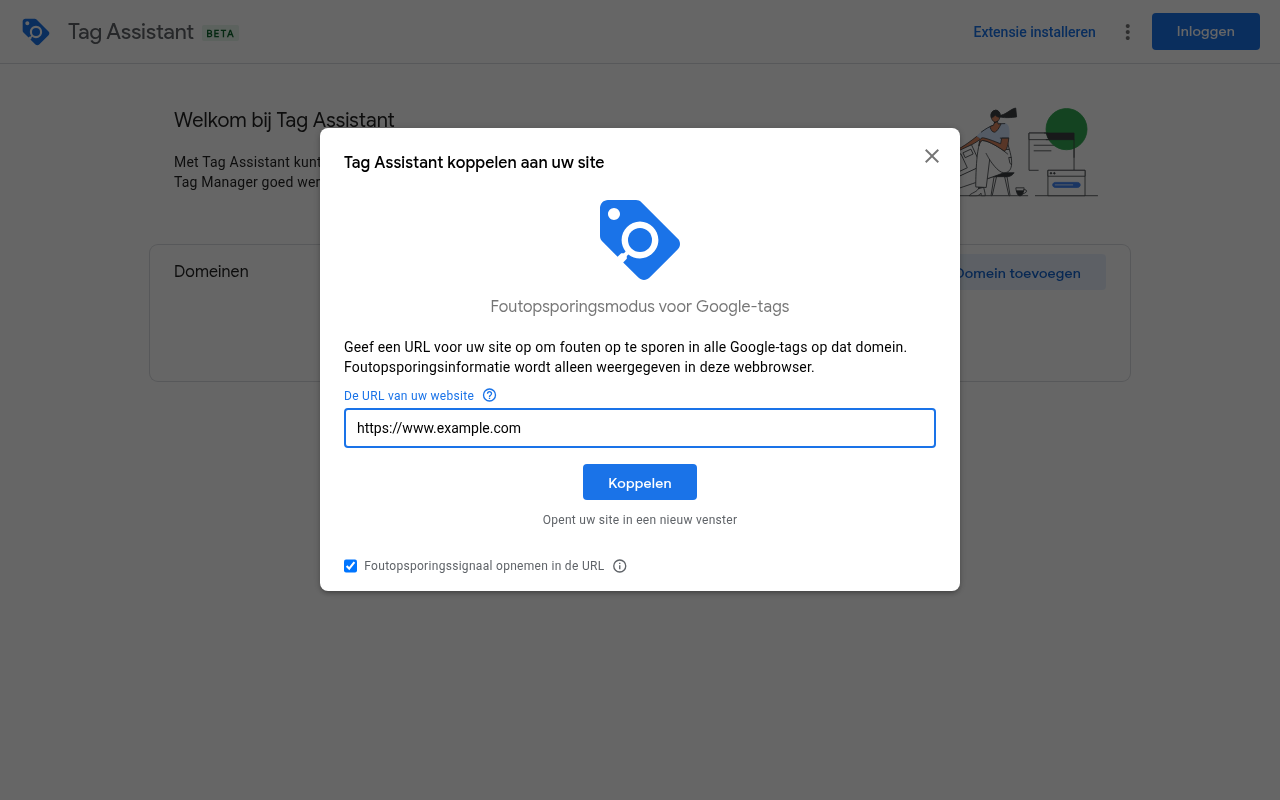
Task: Open the Extensie installeren link
Action: (1034, 32)
